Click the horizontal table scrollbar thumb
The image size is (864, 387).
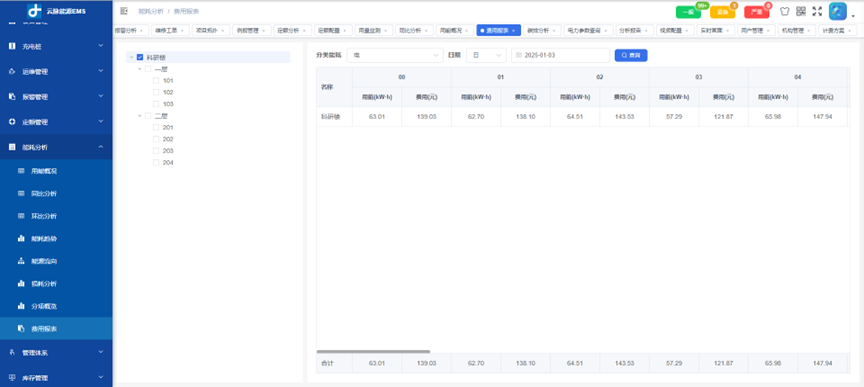(x=373, y=351)
